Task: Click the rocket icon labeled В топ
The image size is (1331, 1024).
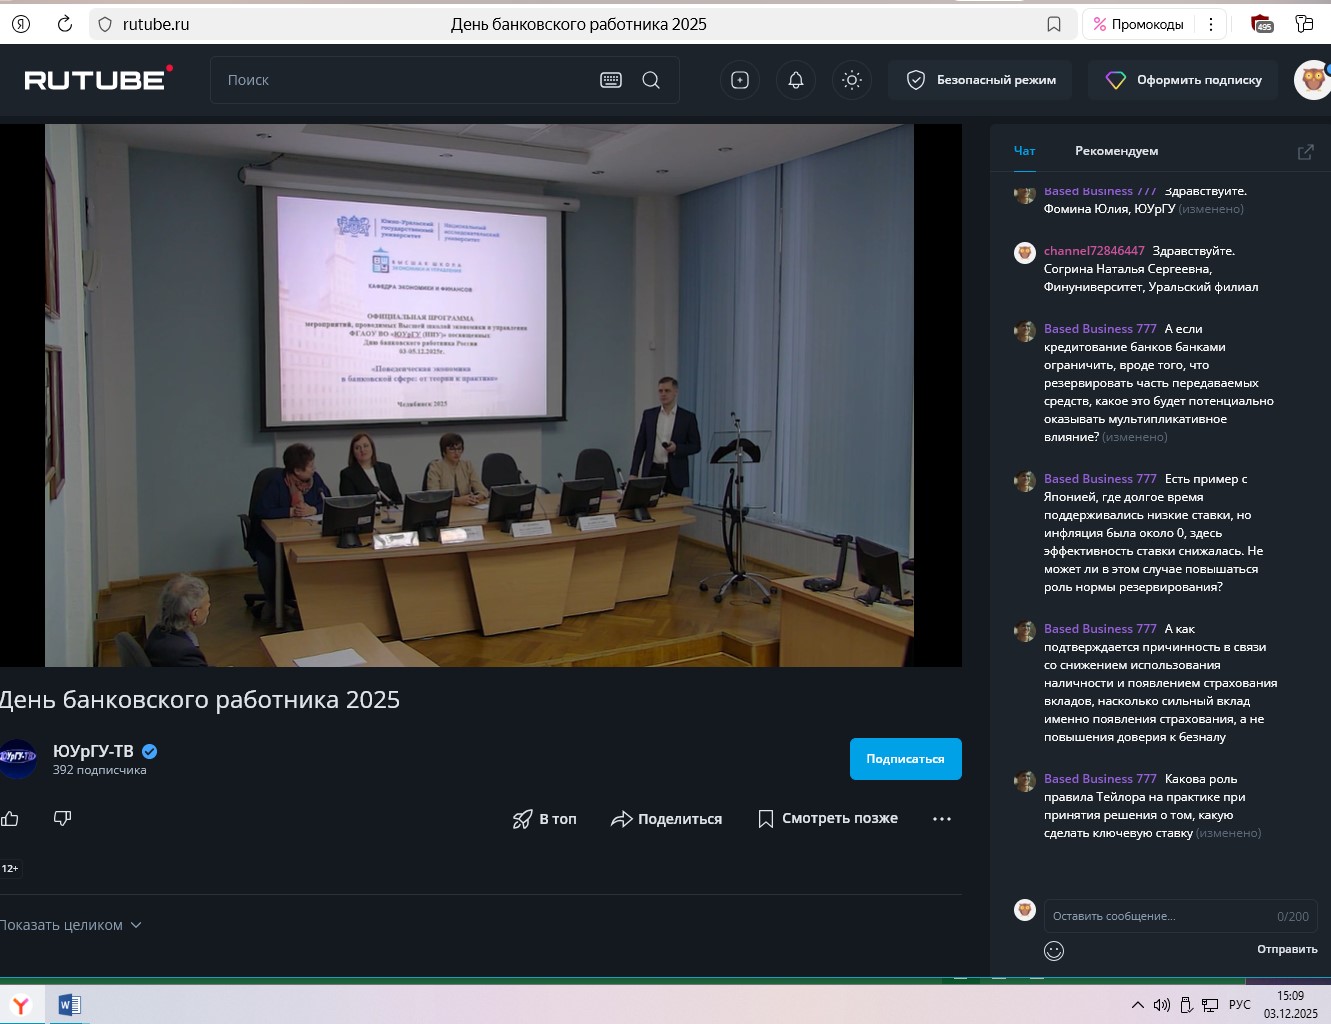Action: 521,818
